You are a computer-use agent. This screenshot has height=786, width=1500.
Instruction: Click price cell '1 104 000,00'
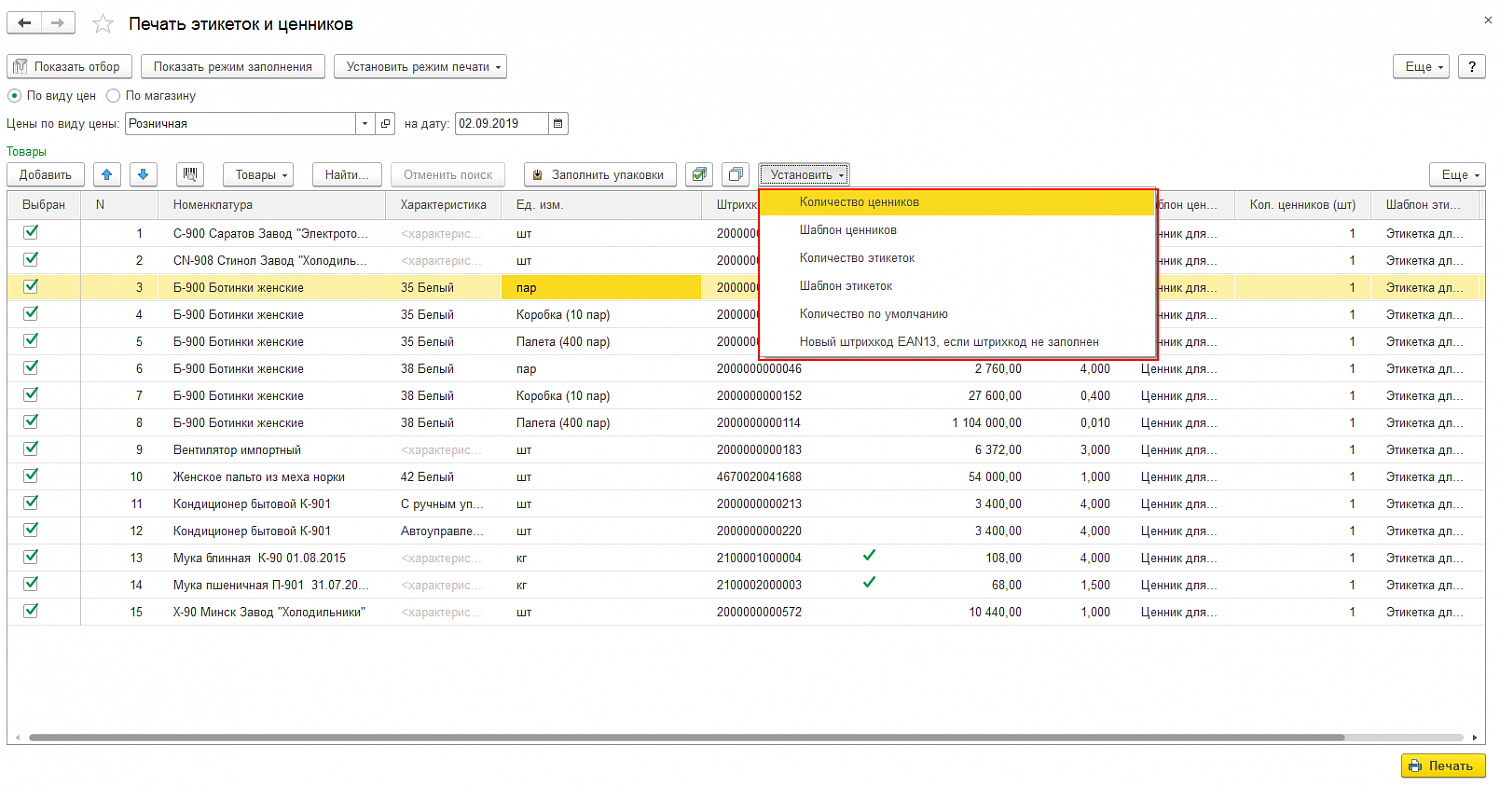(987, 423)
